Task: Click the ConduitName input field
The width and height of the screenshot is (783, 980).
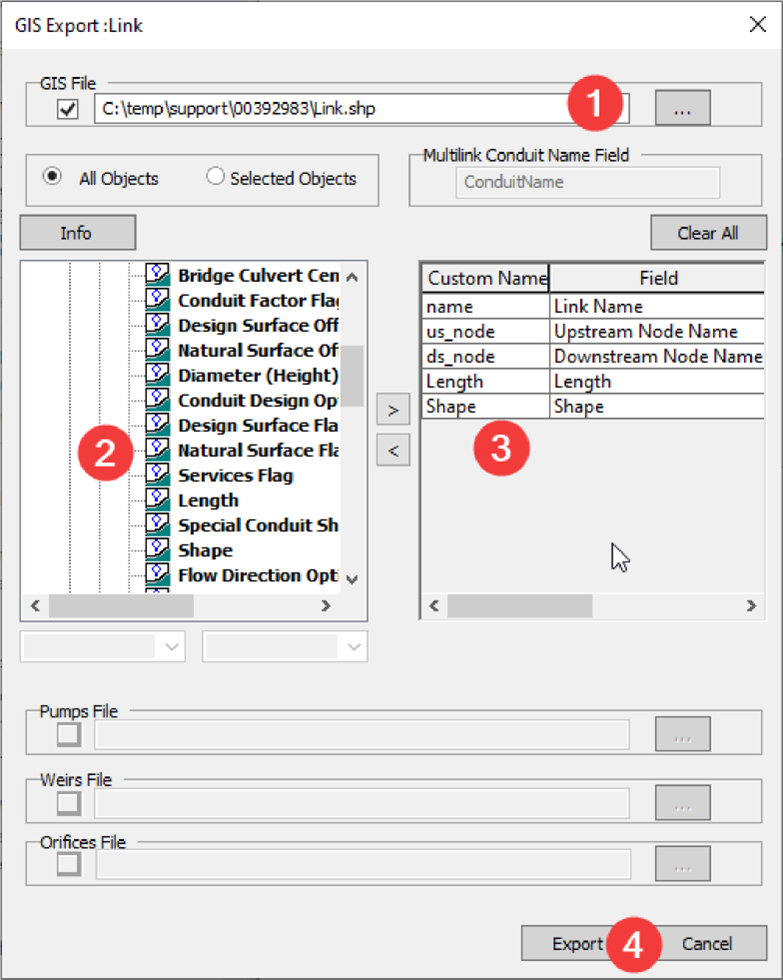Action: click(588, 182)
